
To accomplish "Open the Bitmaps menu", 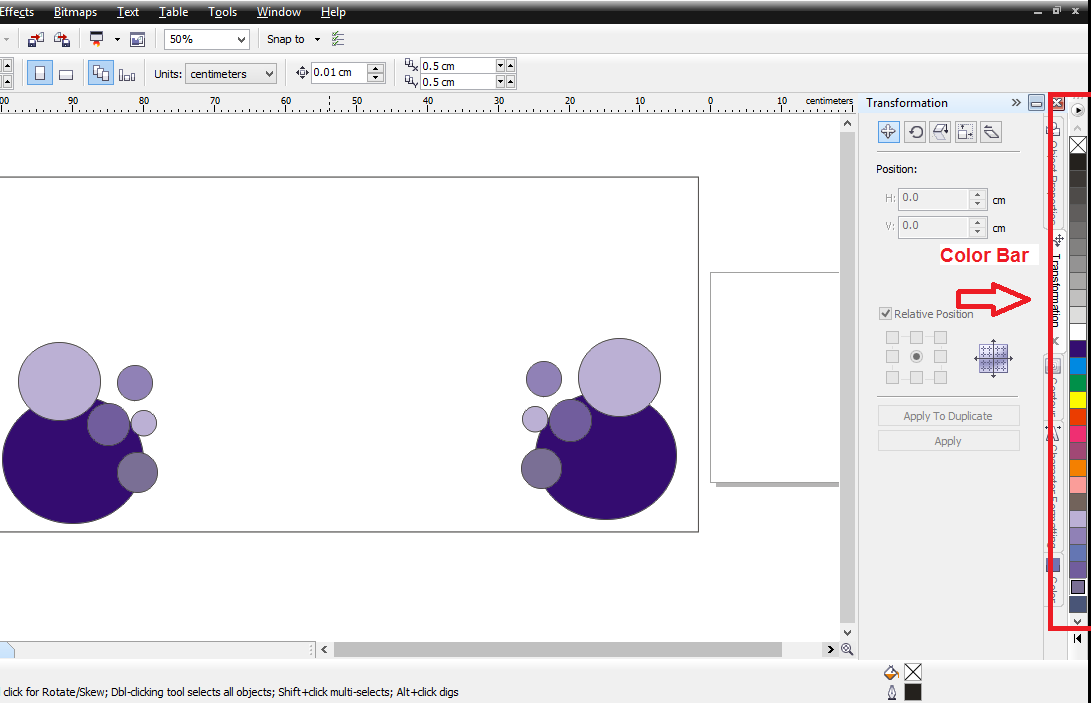I will click(x=76, y=12).
